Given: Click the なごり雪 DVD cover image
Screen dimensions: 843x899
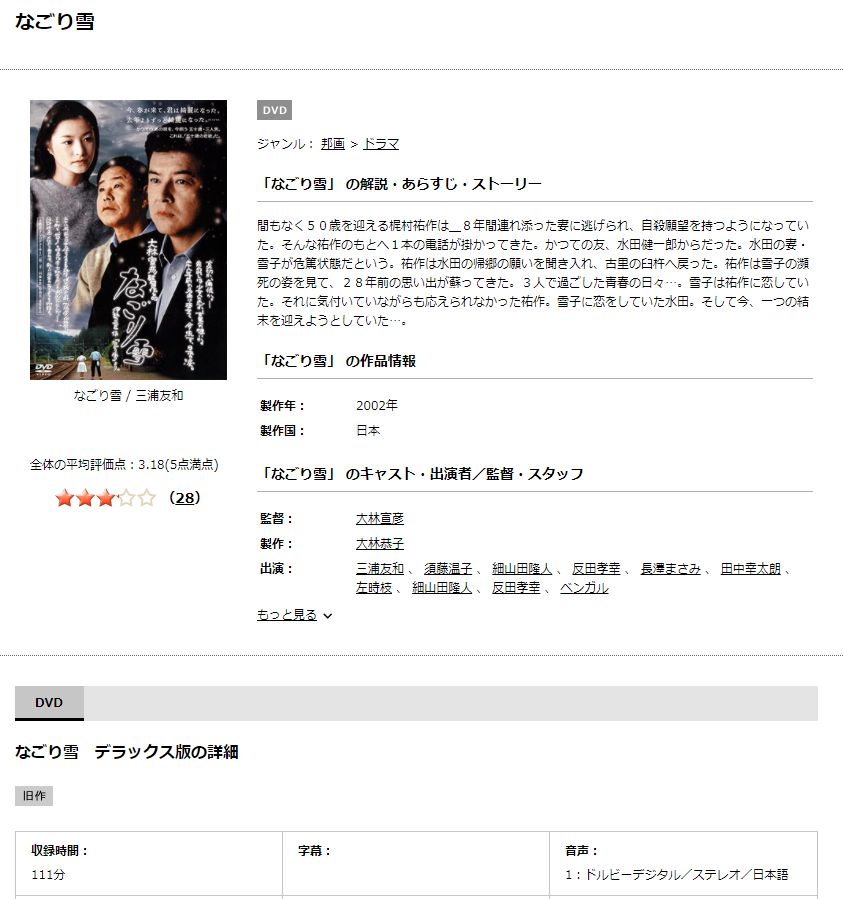Looking at the screenshot, I should coord(128,240).
